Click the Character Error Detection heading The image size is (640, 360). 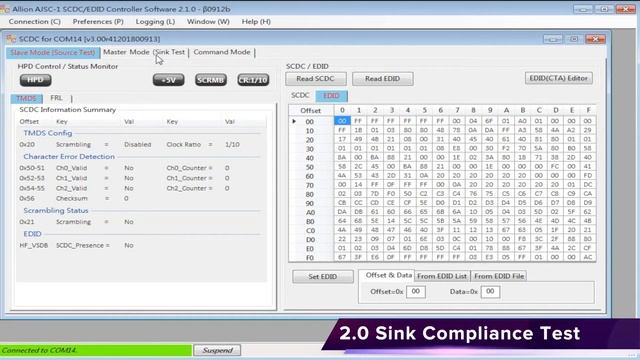[x=69, y=157]
